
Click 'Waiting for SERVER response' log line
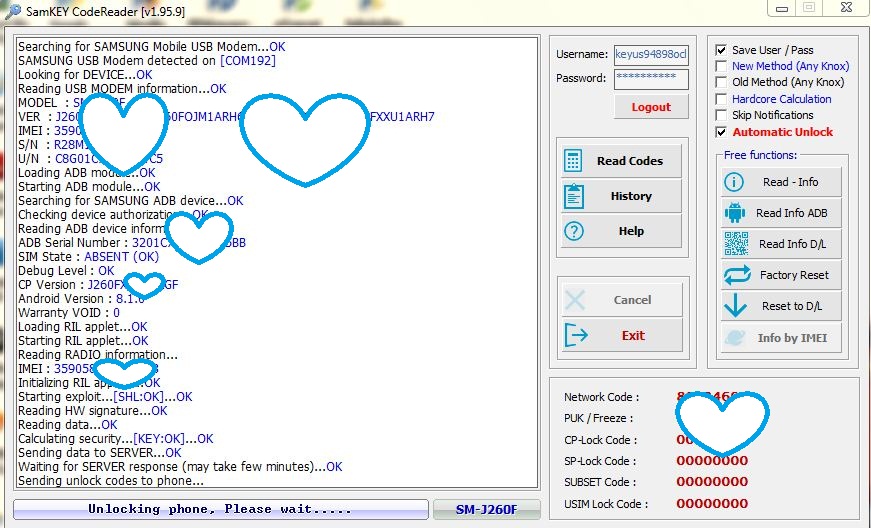coord(180,467)
